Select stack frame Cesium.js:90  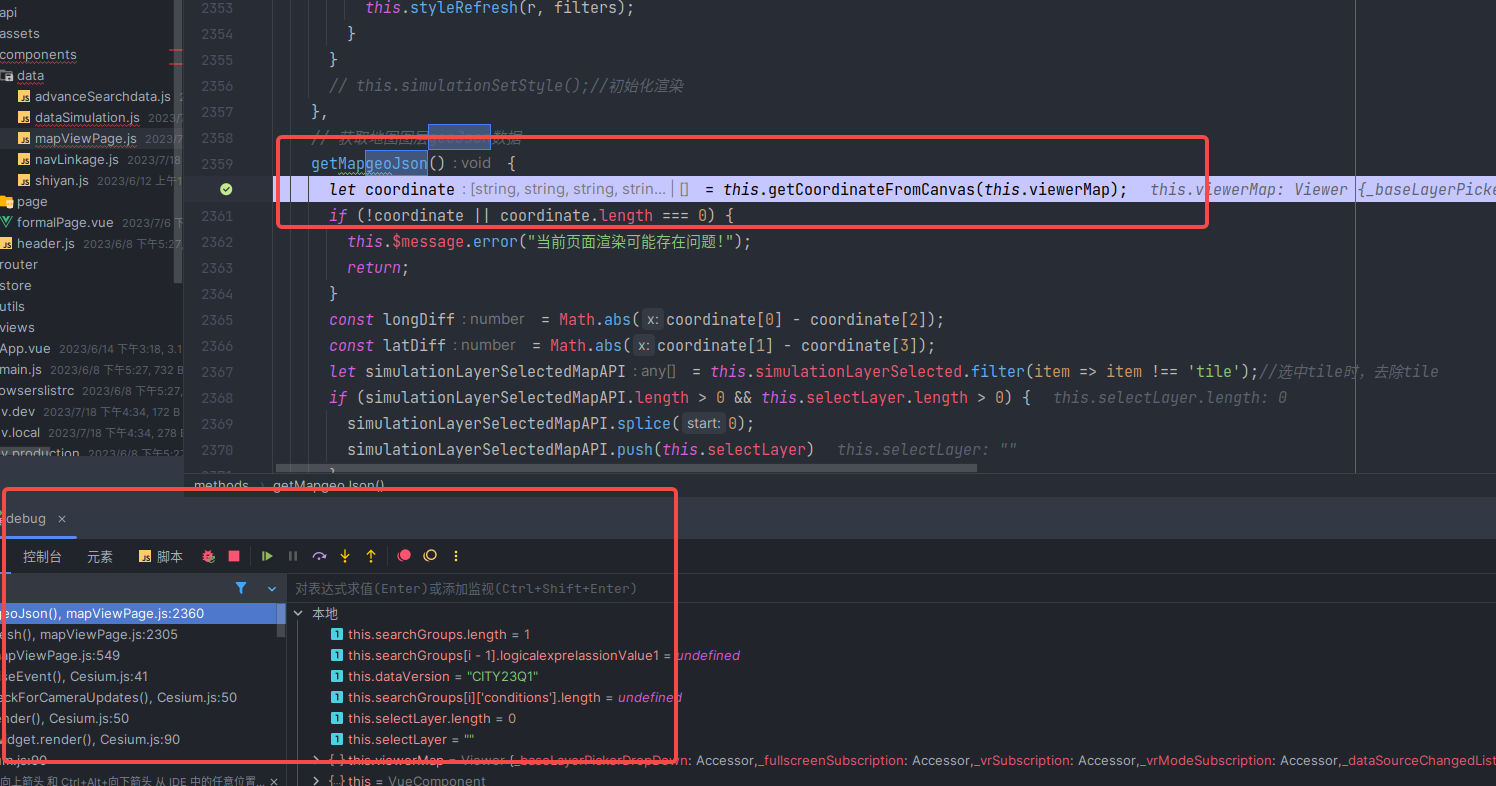pyautogui.click(x=138, y=740)
